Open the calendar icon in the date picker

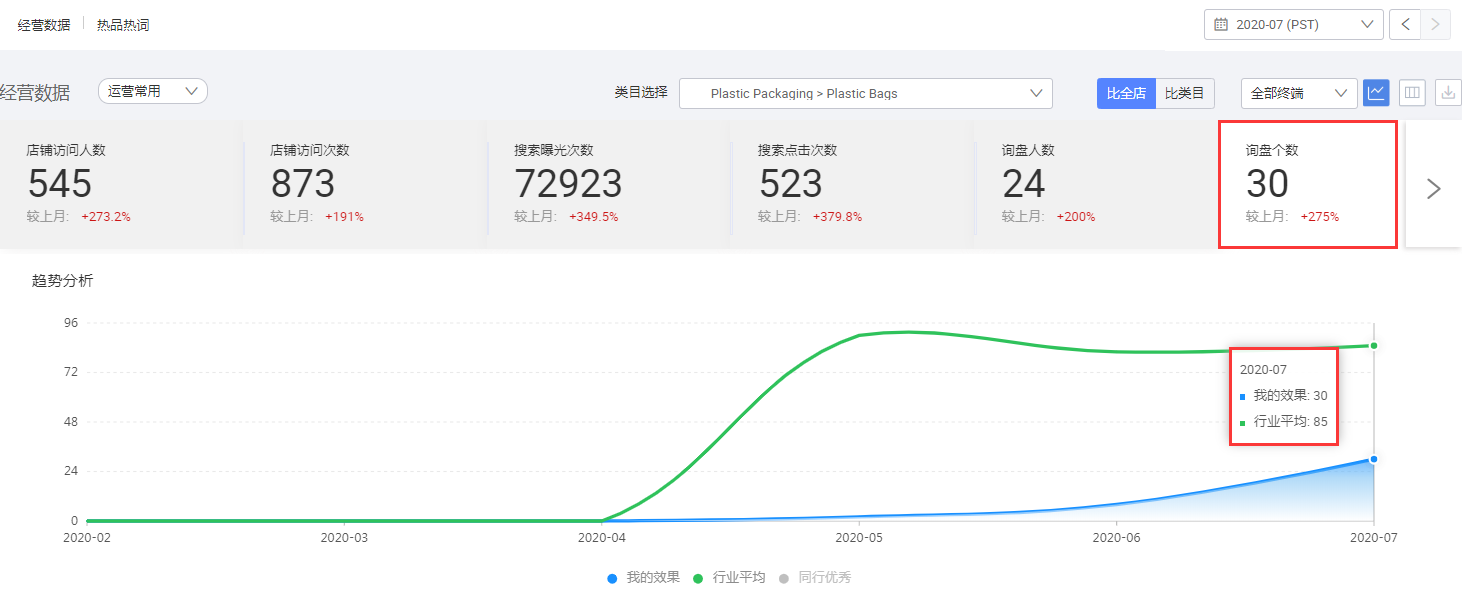pos(1219,24)
